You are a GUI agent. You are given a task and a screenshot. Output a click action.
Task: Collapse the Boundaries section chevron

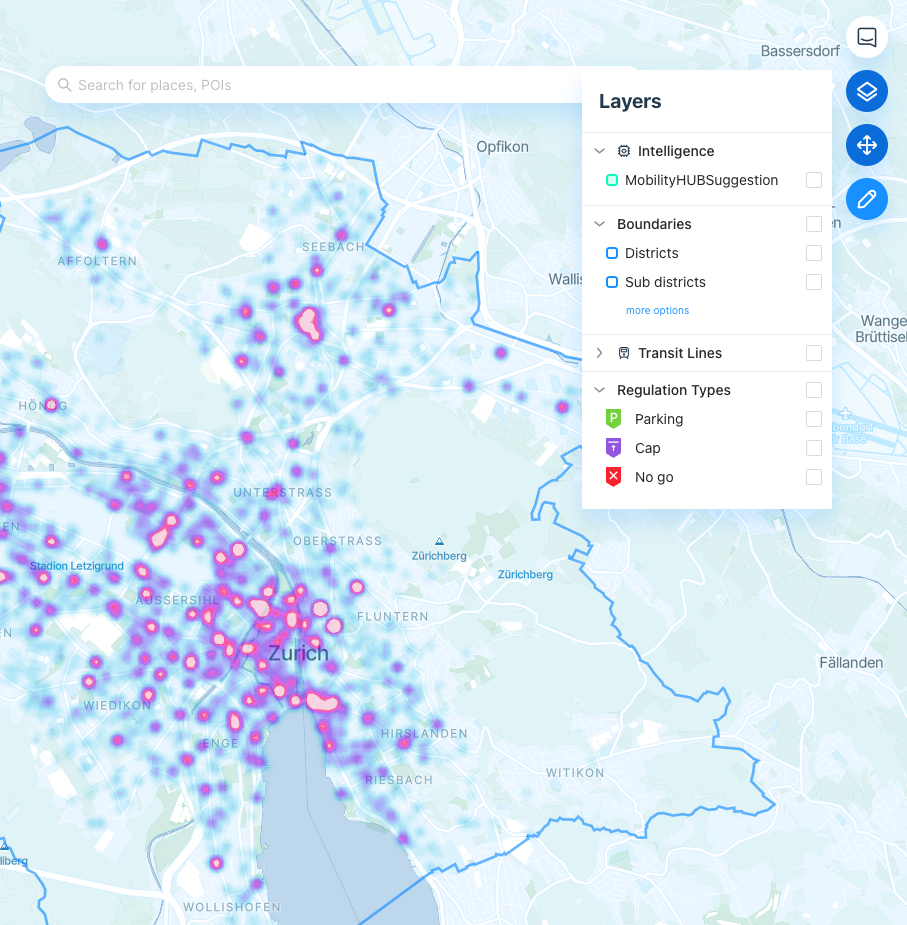coord(600,224)
